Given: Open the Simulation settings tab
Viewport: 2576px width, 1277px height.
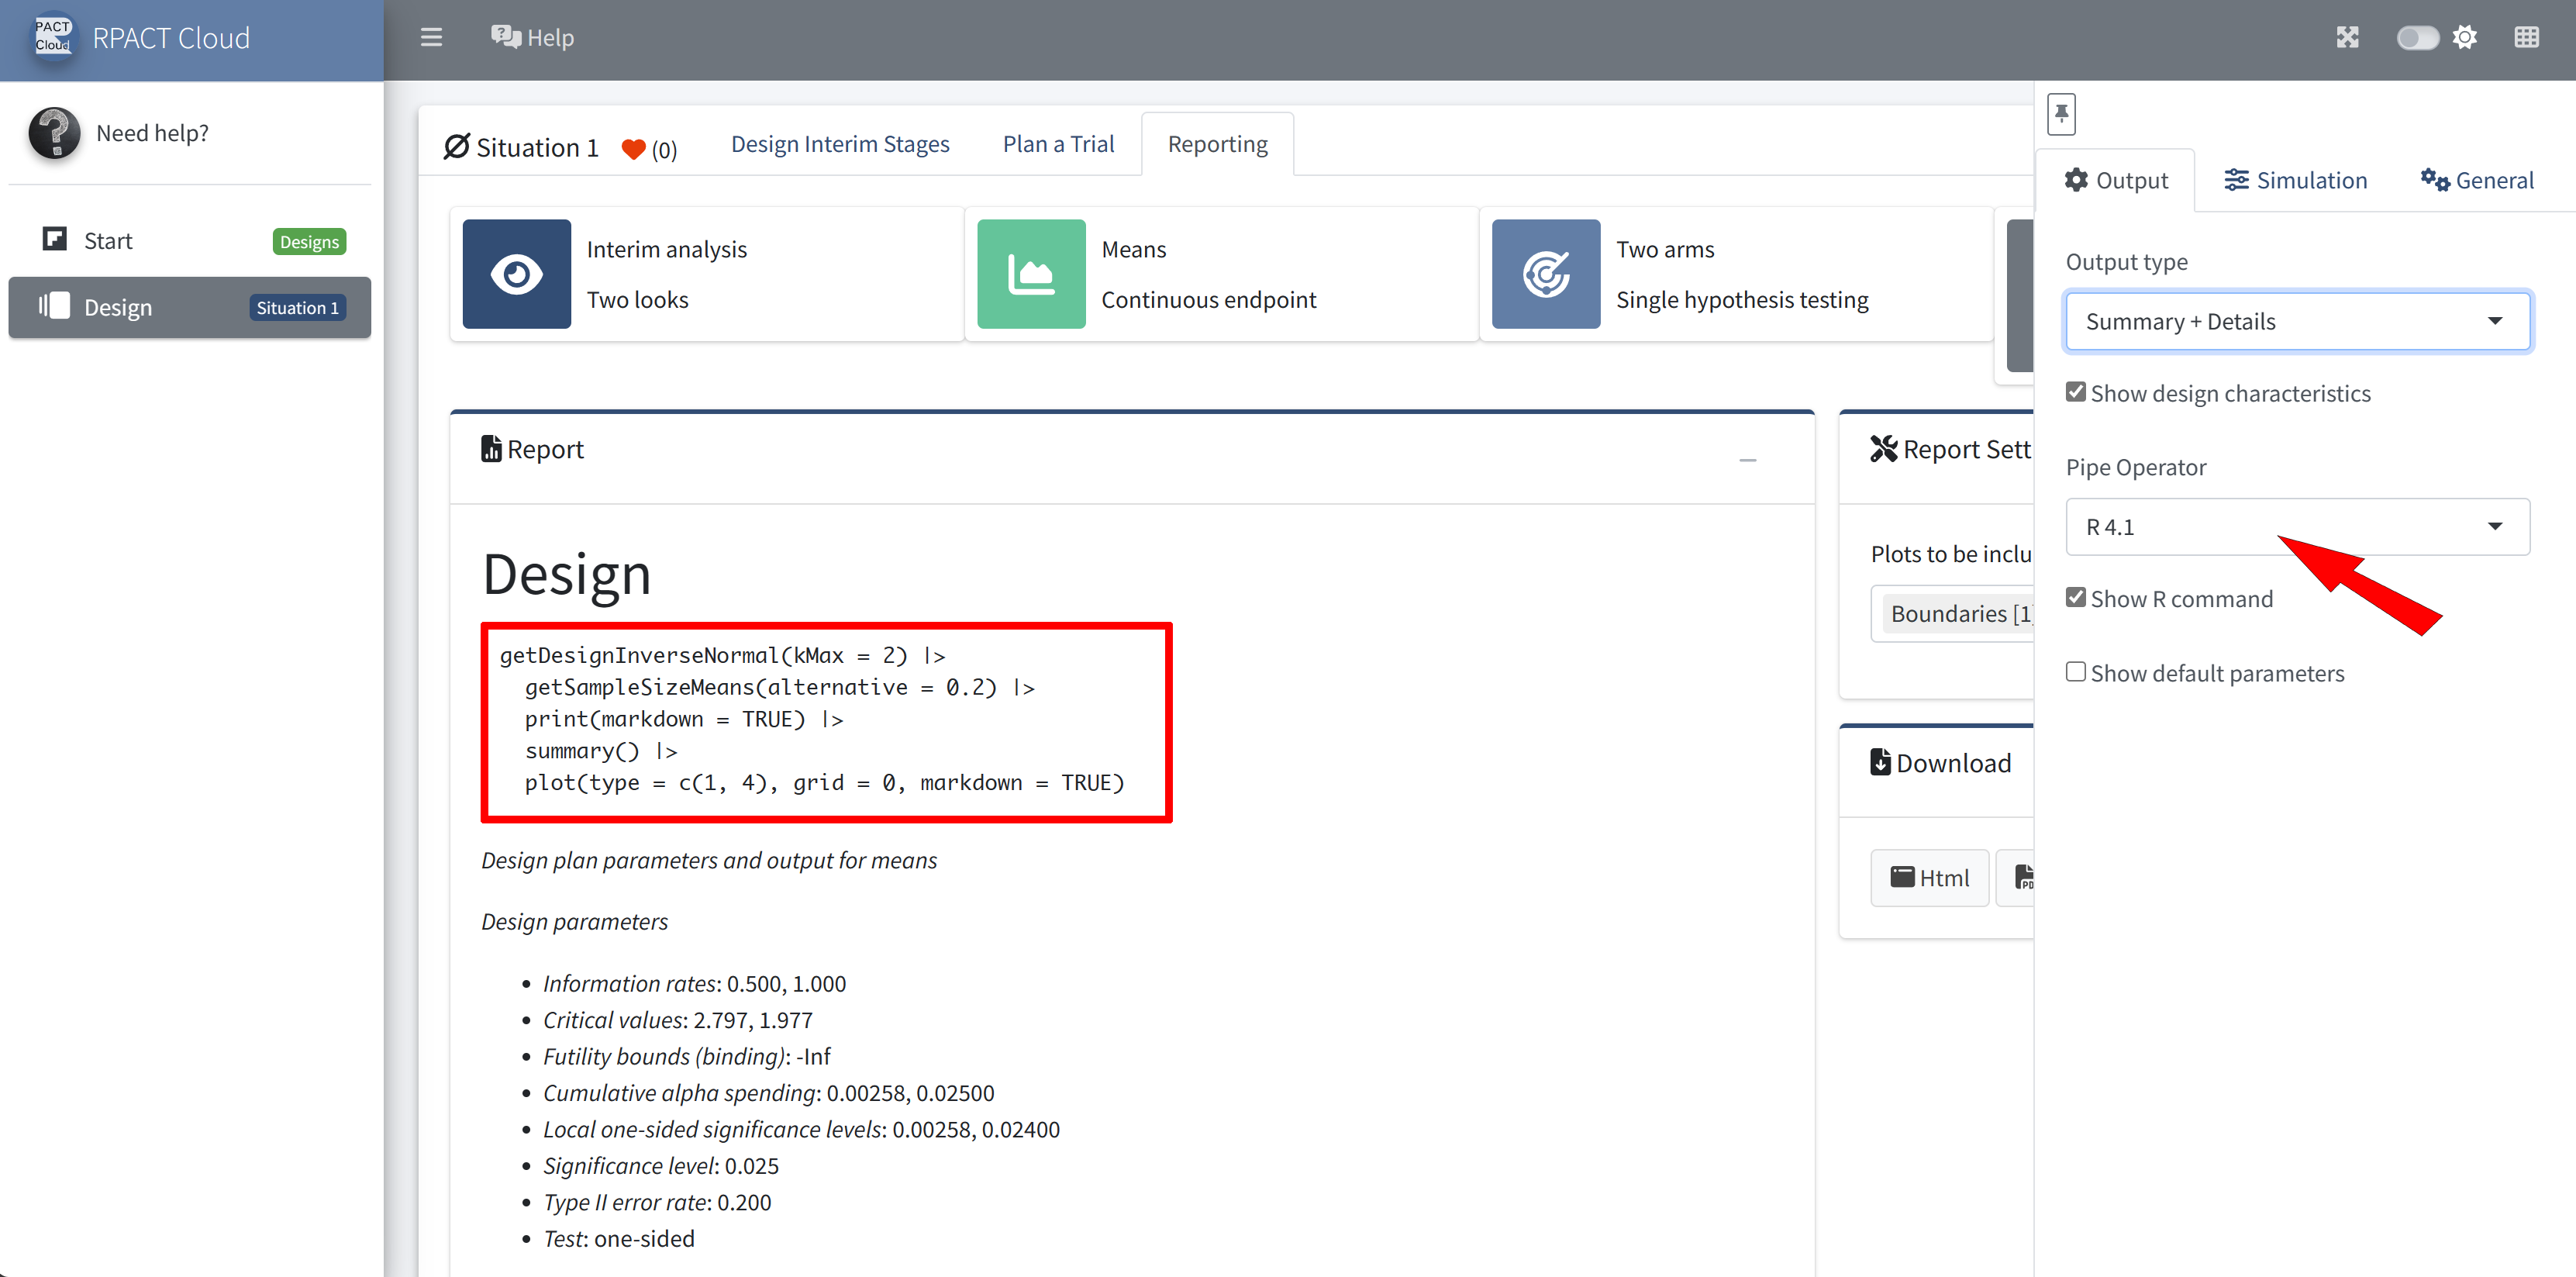Looking at the screenshot, I should click(2295, 181).
